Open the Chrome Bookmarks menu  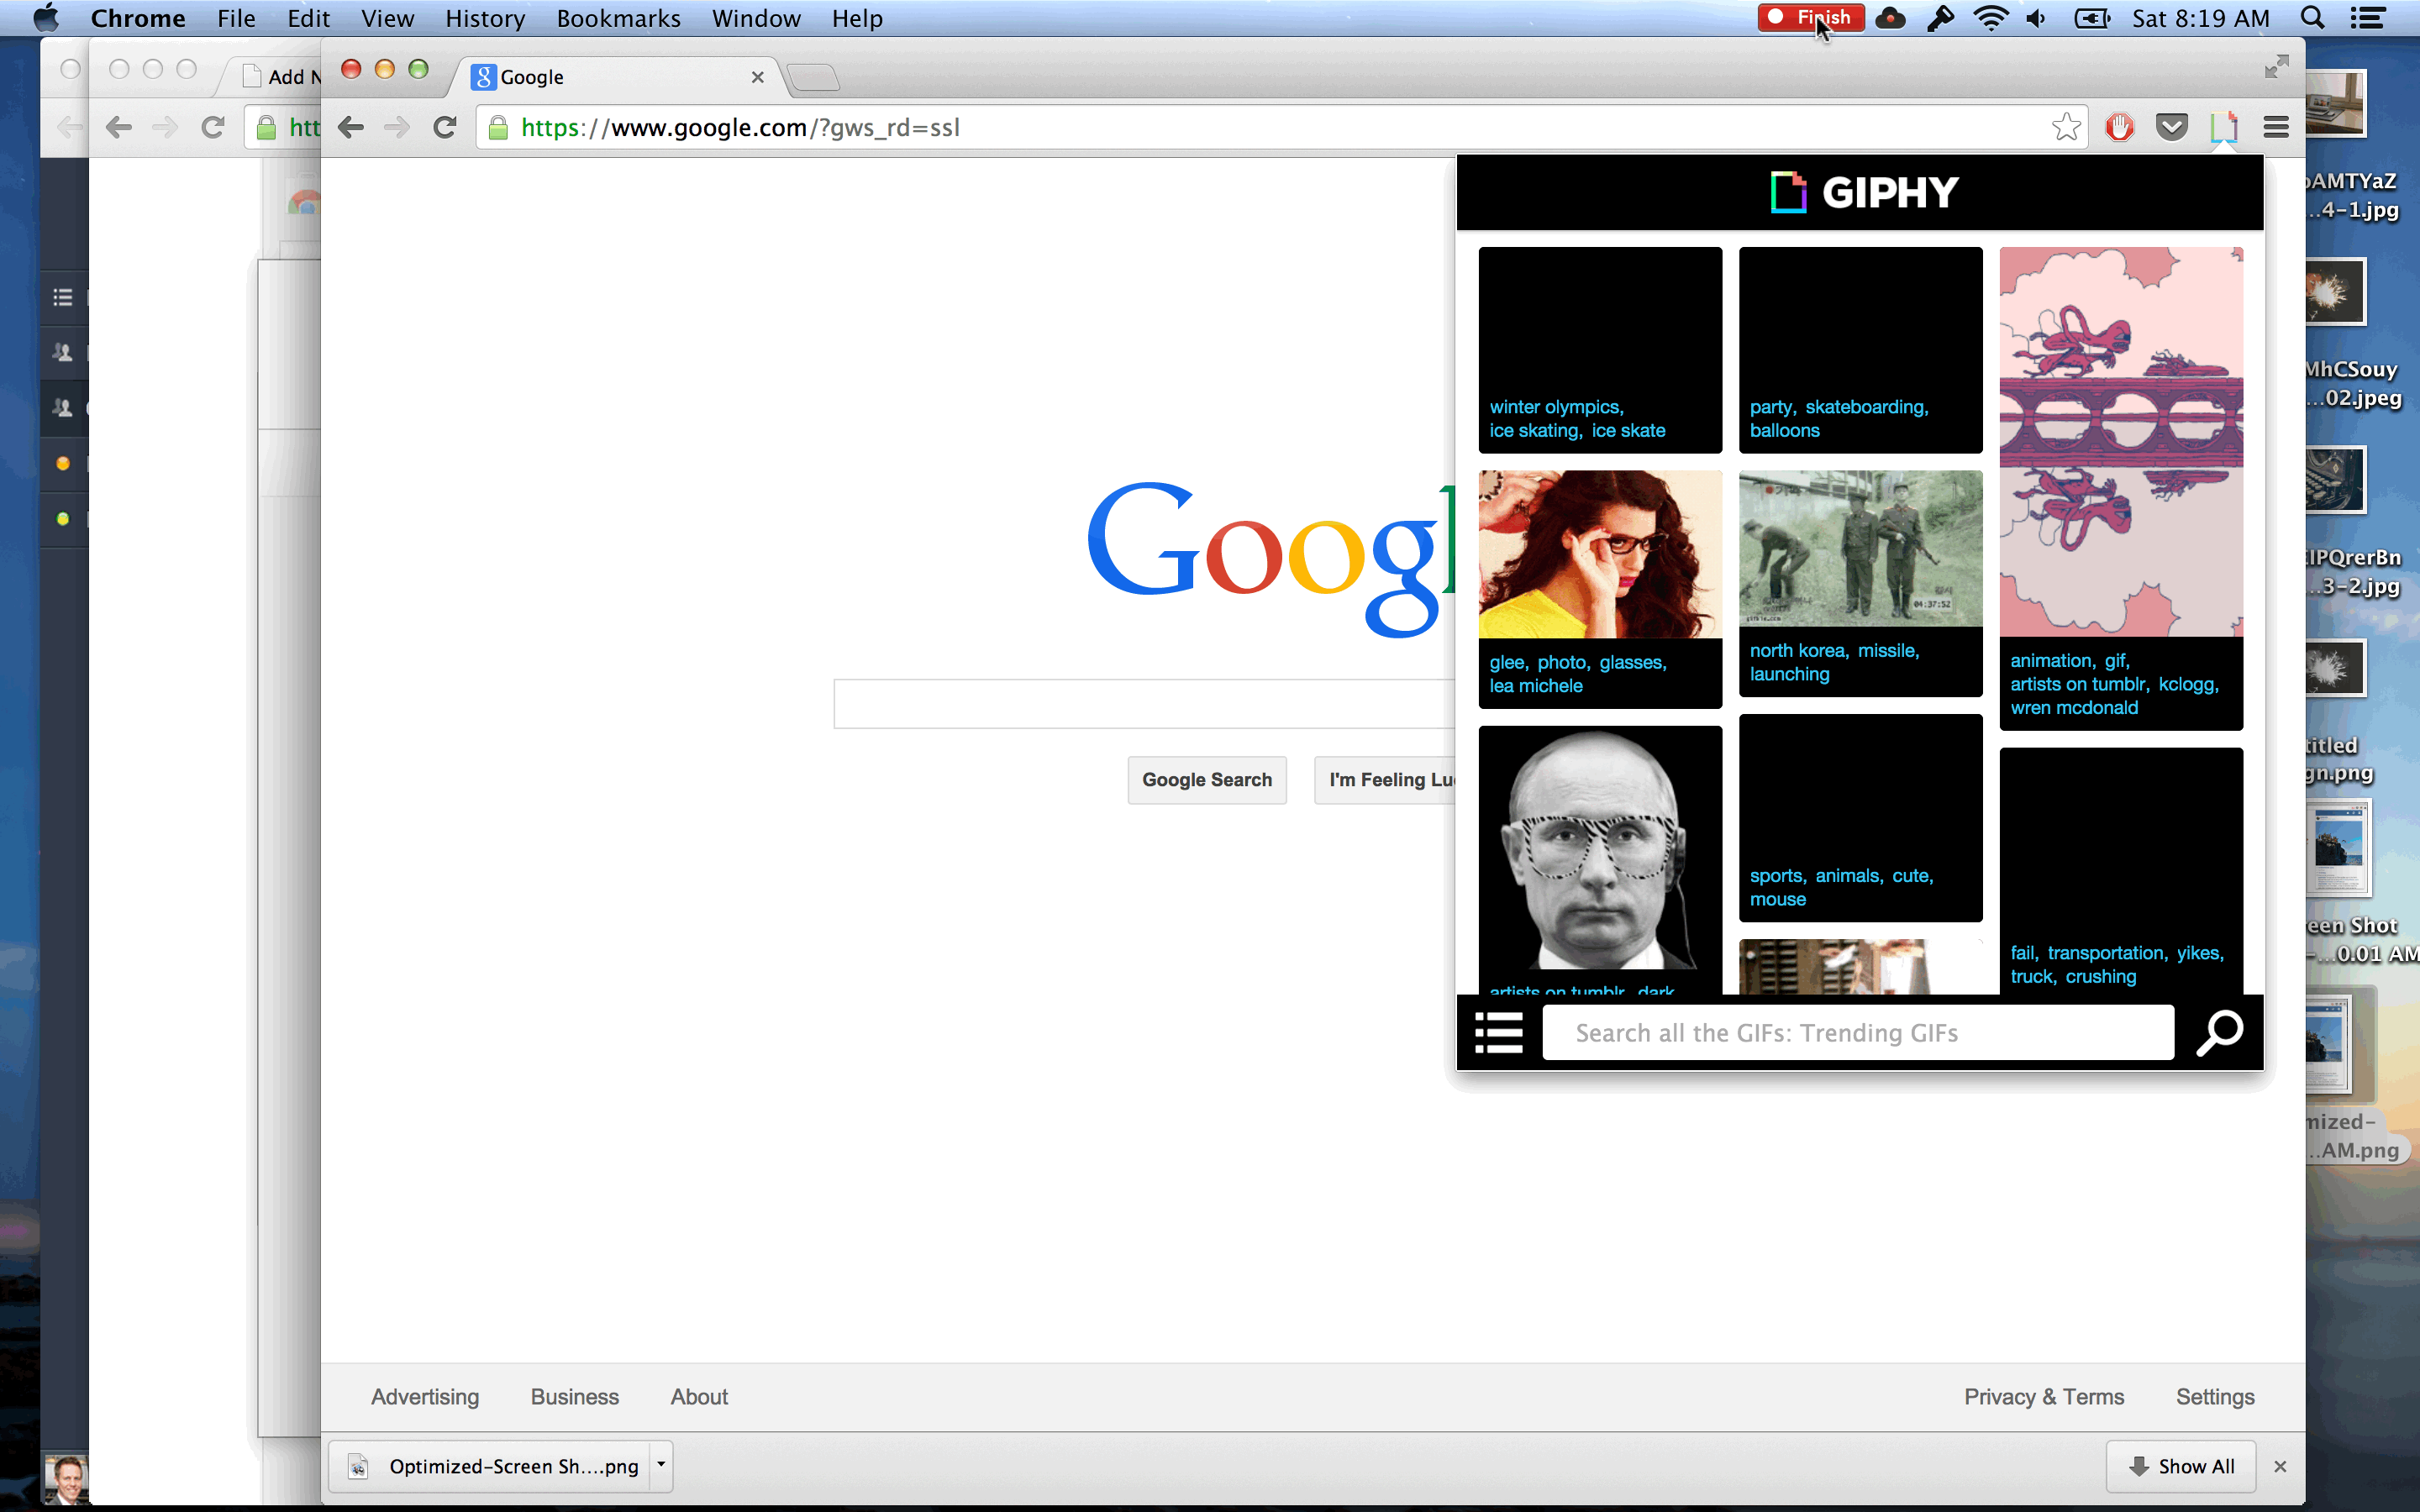(617, 18)
